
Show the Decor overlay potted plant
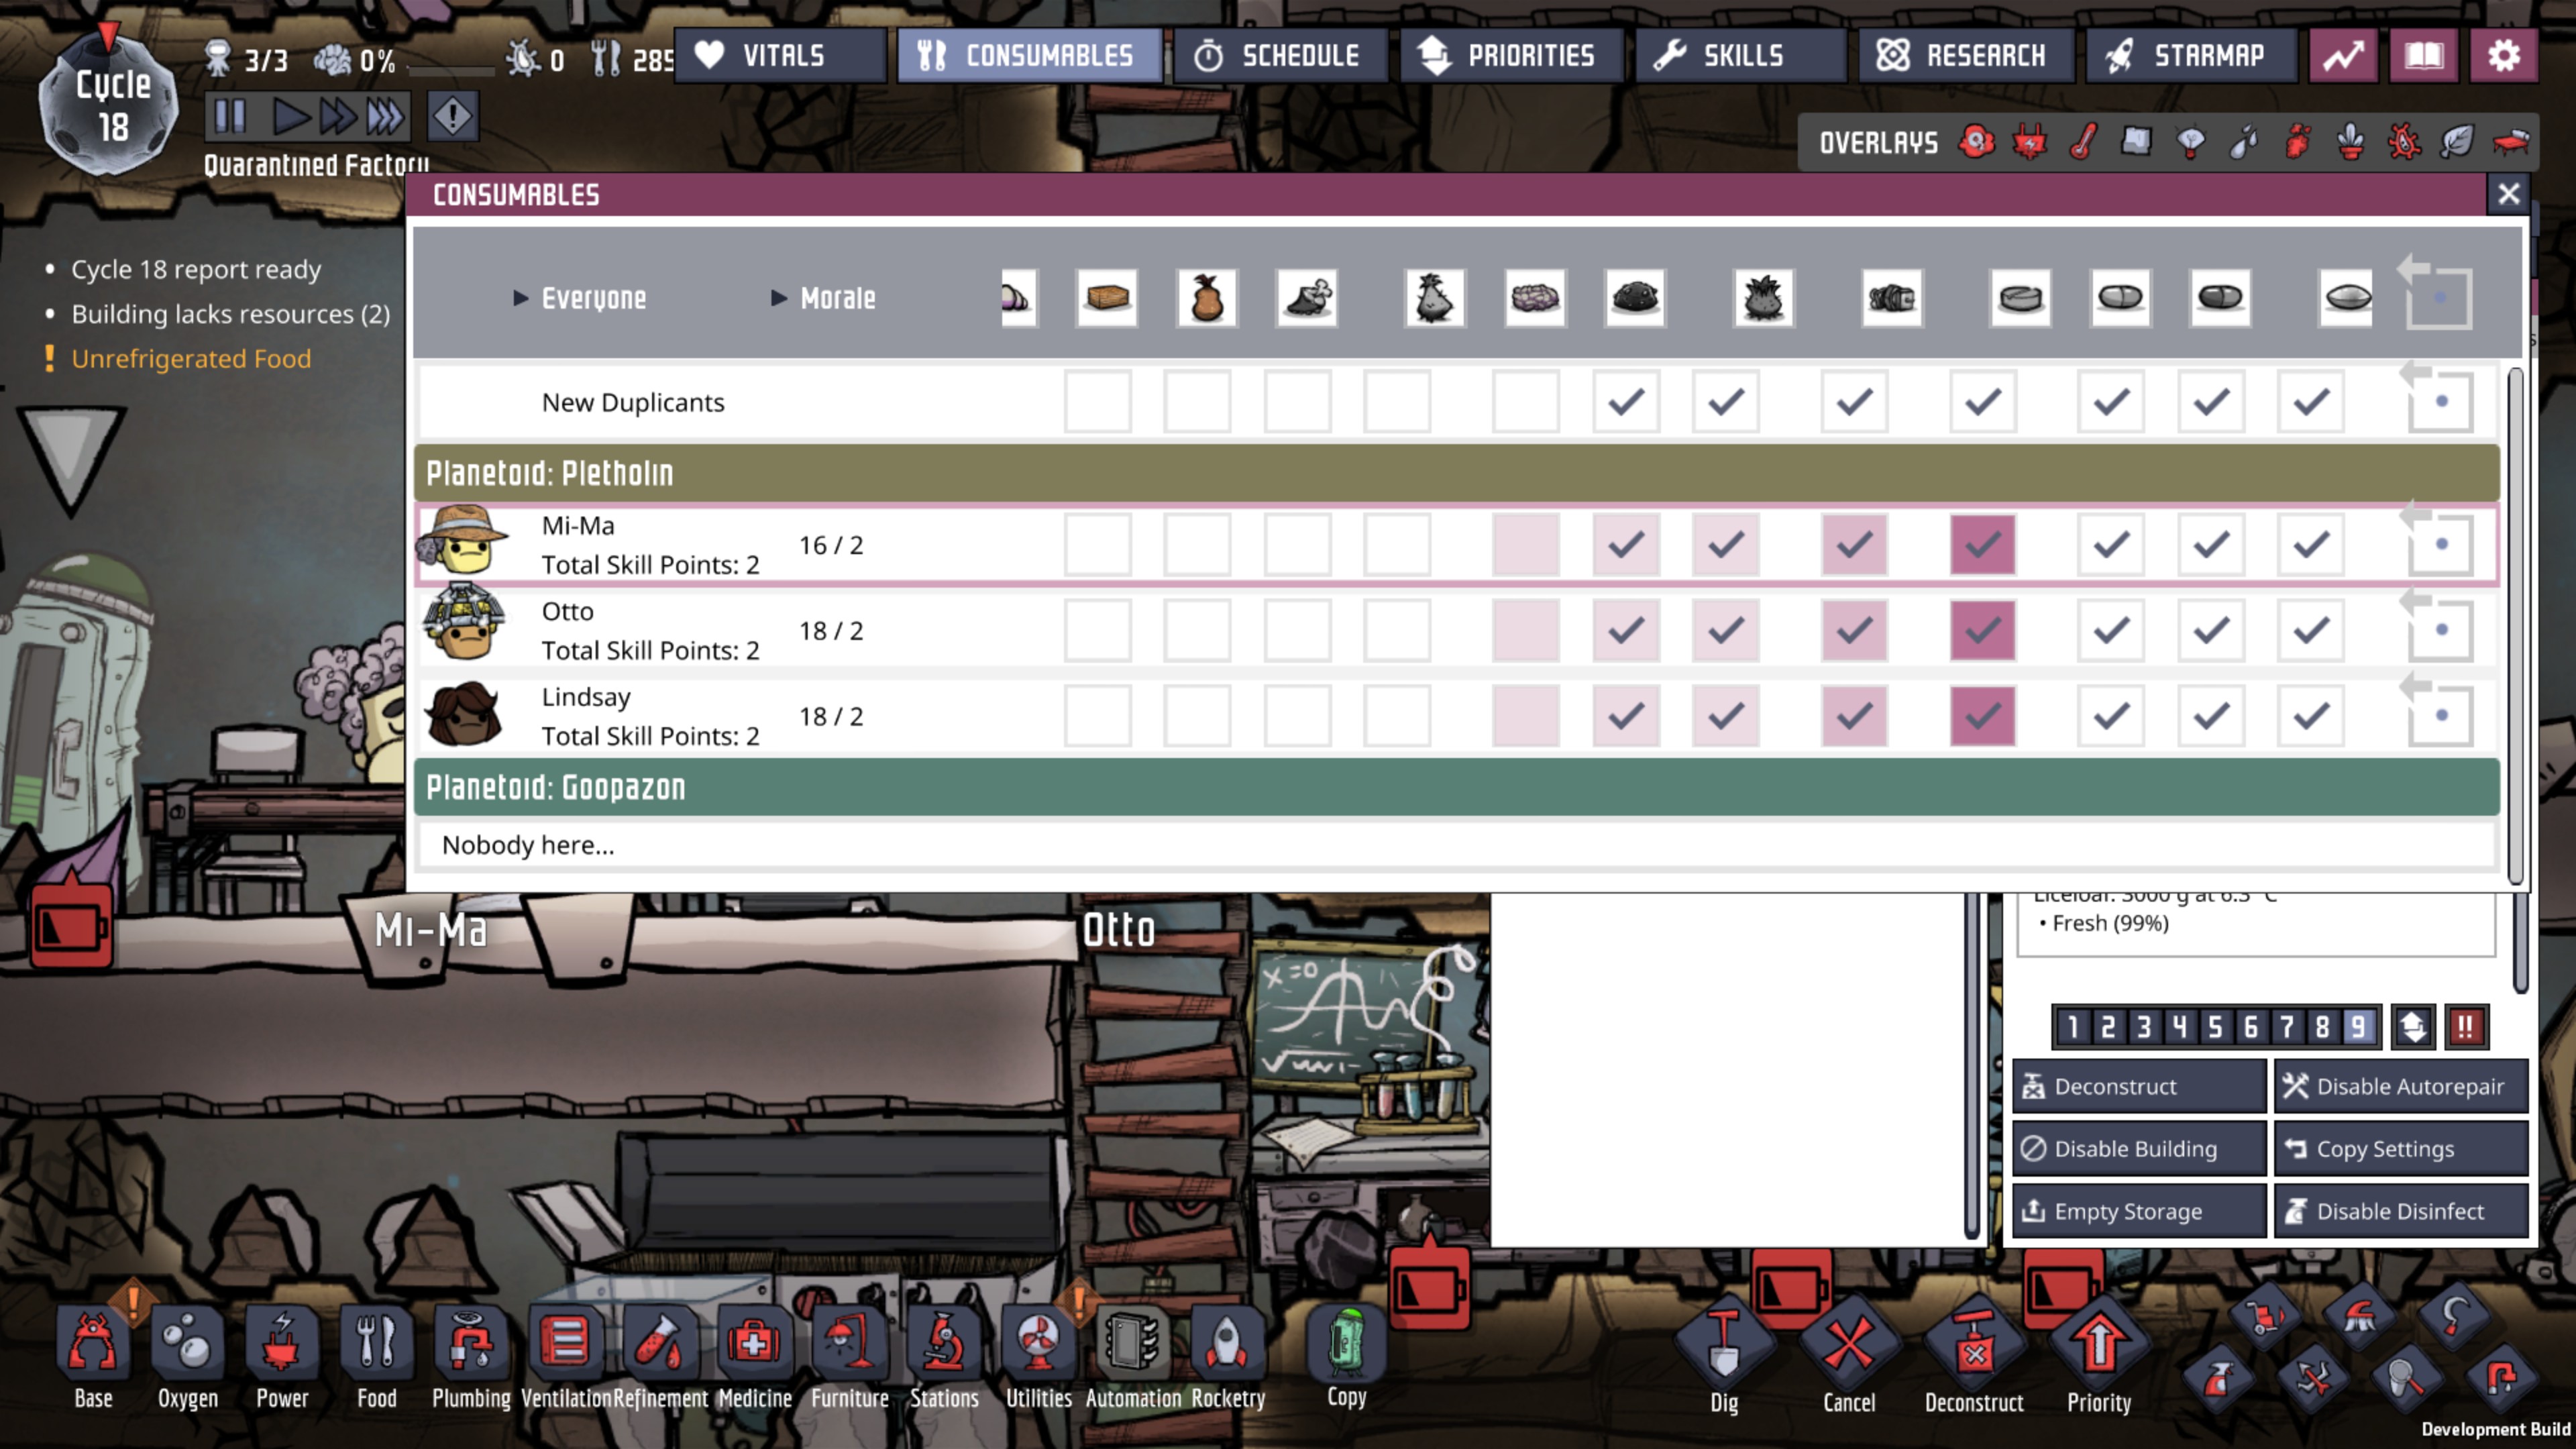click(x=2351, y=142)
